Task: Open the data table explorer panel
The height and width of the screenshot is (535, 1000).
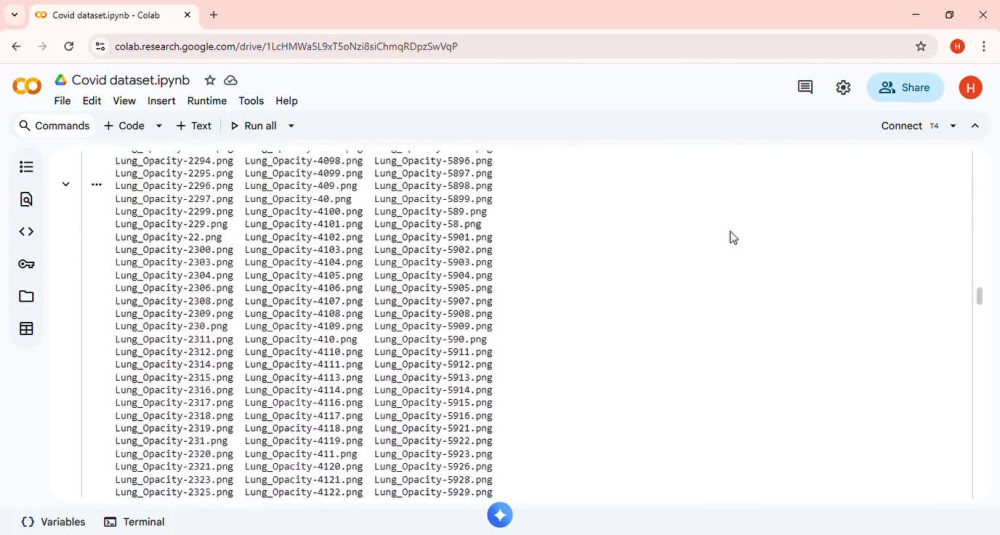Action: pyautogui.click(x=26, y=329)
